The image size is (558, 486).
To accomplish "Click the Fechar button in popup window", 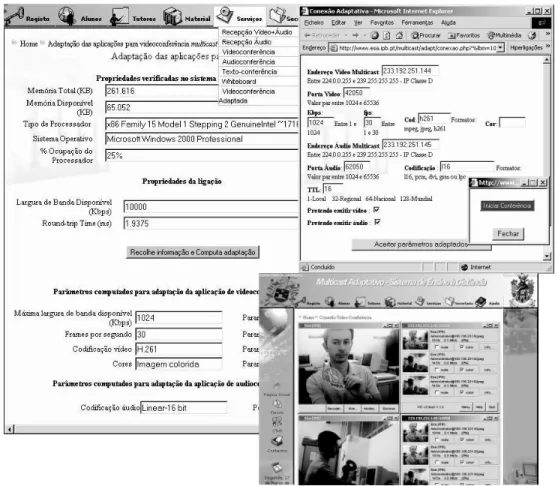I will 508,234.
